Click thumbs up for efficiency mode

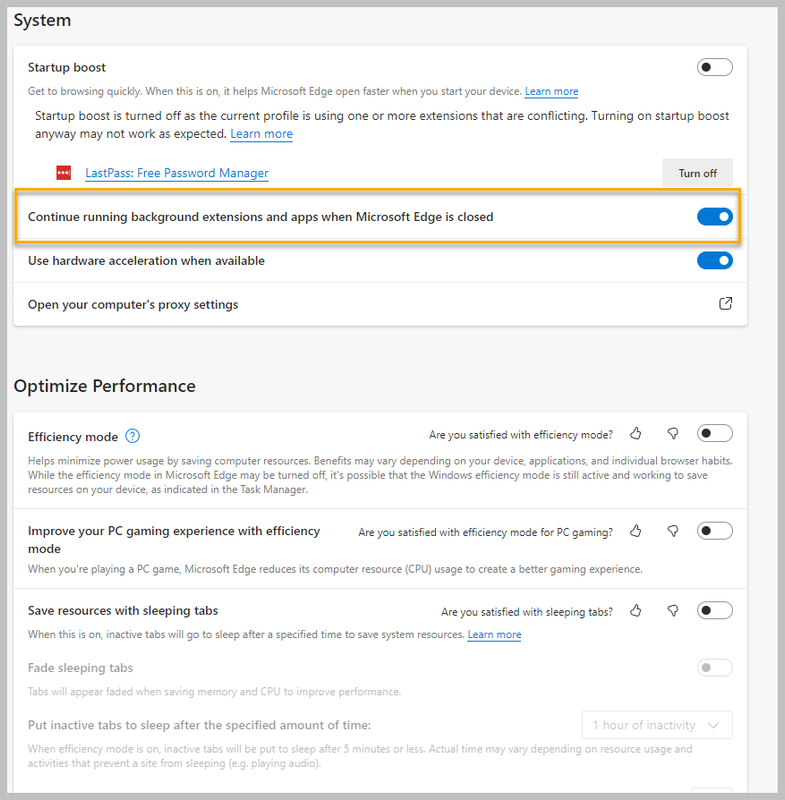click(636, 434)
